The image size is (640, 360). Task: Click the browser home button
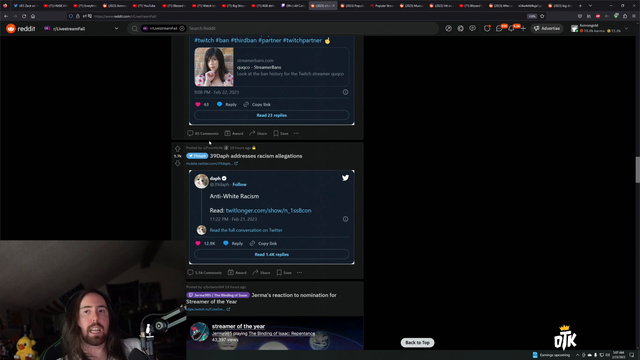pos(33,16)
